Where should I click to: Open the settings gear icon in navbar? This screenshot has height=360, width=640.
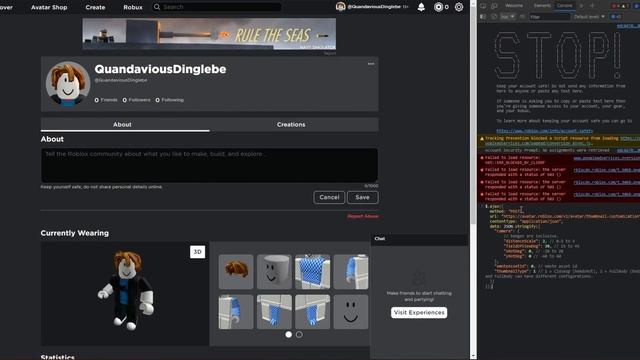[459, 7]
